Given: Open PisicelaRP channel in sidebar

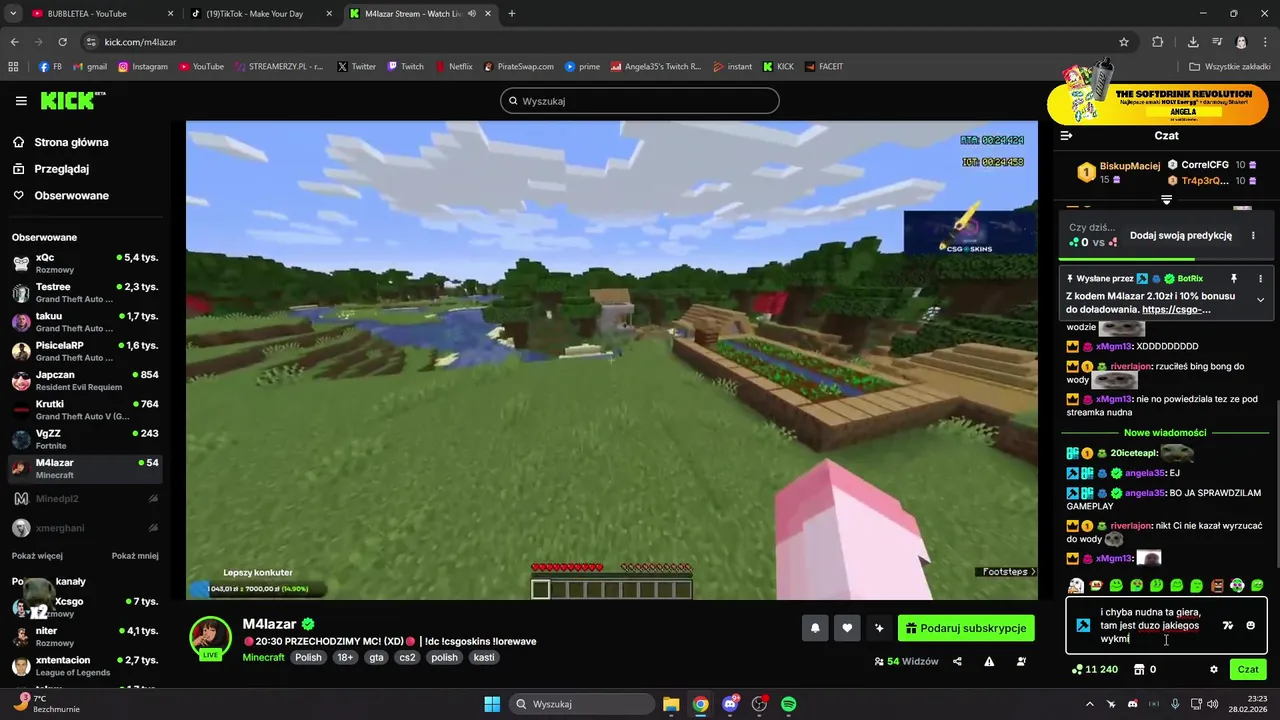Looking at the screenshot, I should pyautogui.click(x=85, y=351).
